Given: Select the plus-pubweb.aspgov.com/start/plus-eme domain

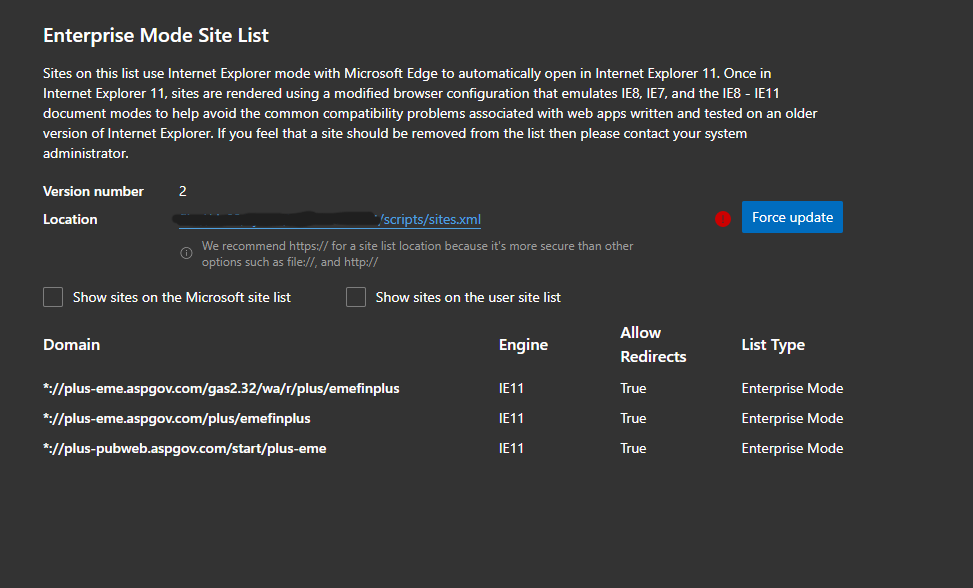Looking at the screenshot, I should pyautogui.click(x=185, y=448).
